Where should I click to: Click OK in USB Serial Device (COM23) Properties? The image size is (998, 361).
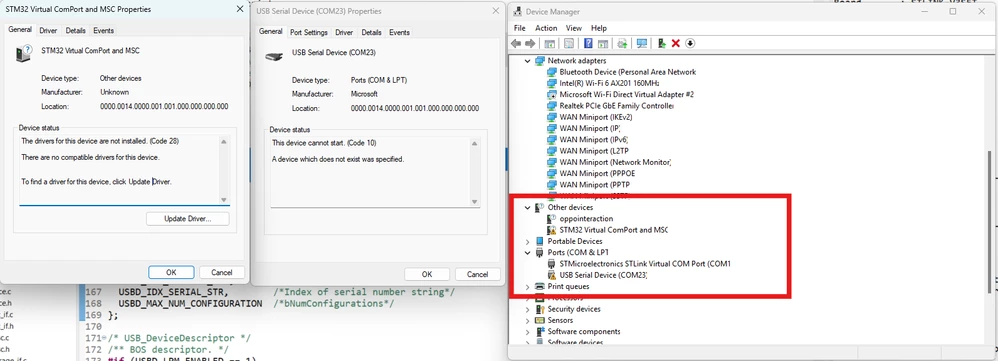click(x=427, y=274)
